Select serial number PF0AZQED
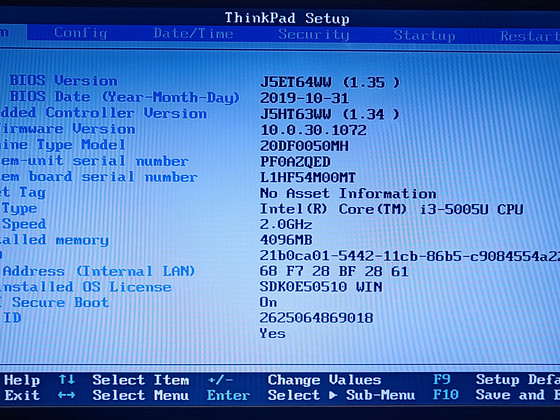Viewport: 560px width, 420px height. click(295, 162)
